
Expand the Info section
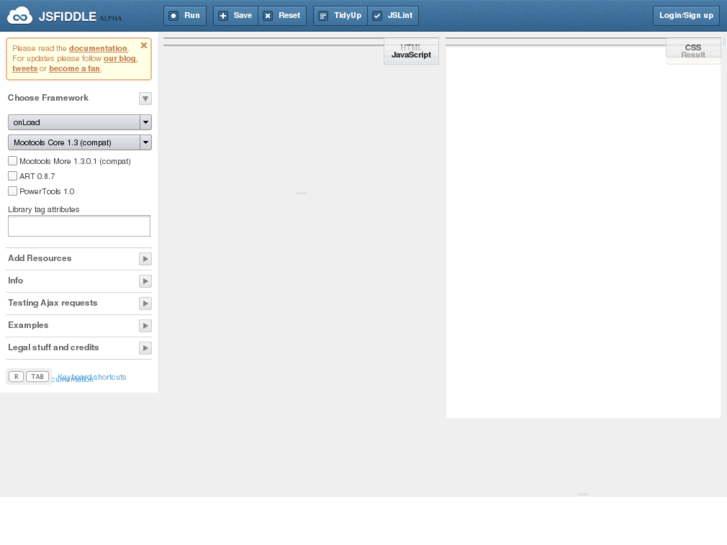pos(145,281)
